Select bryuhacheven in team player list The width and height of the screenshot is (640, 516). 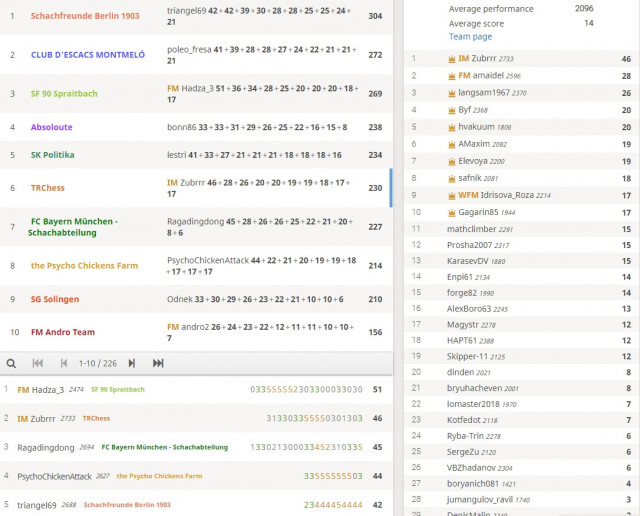475,388
